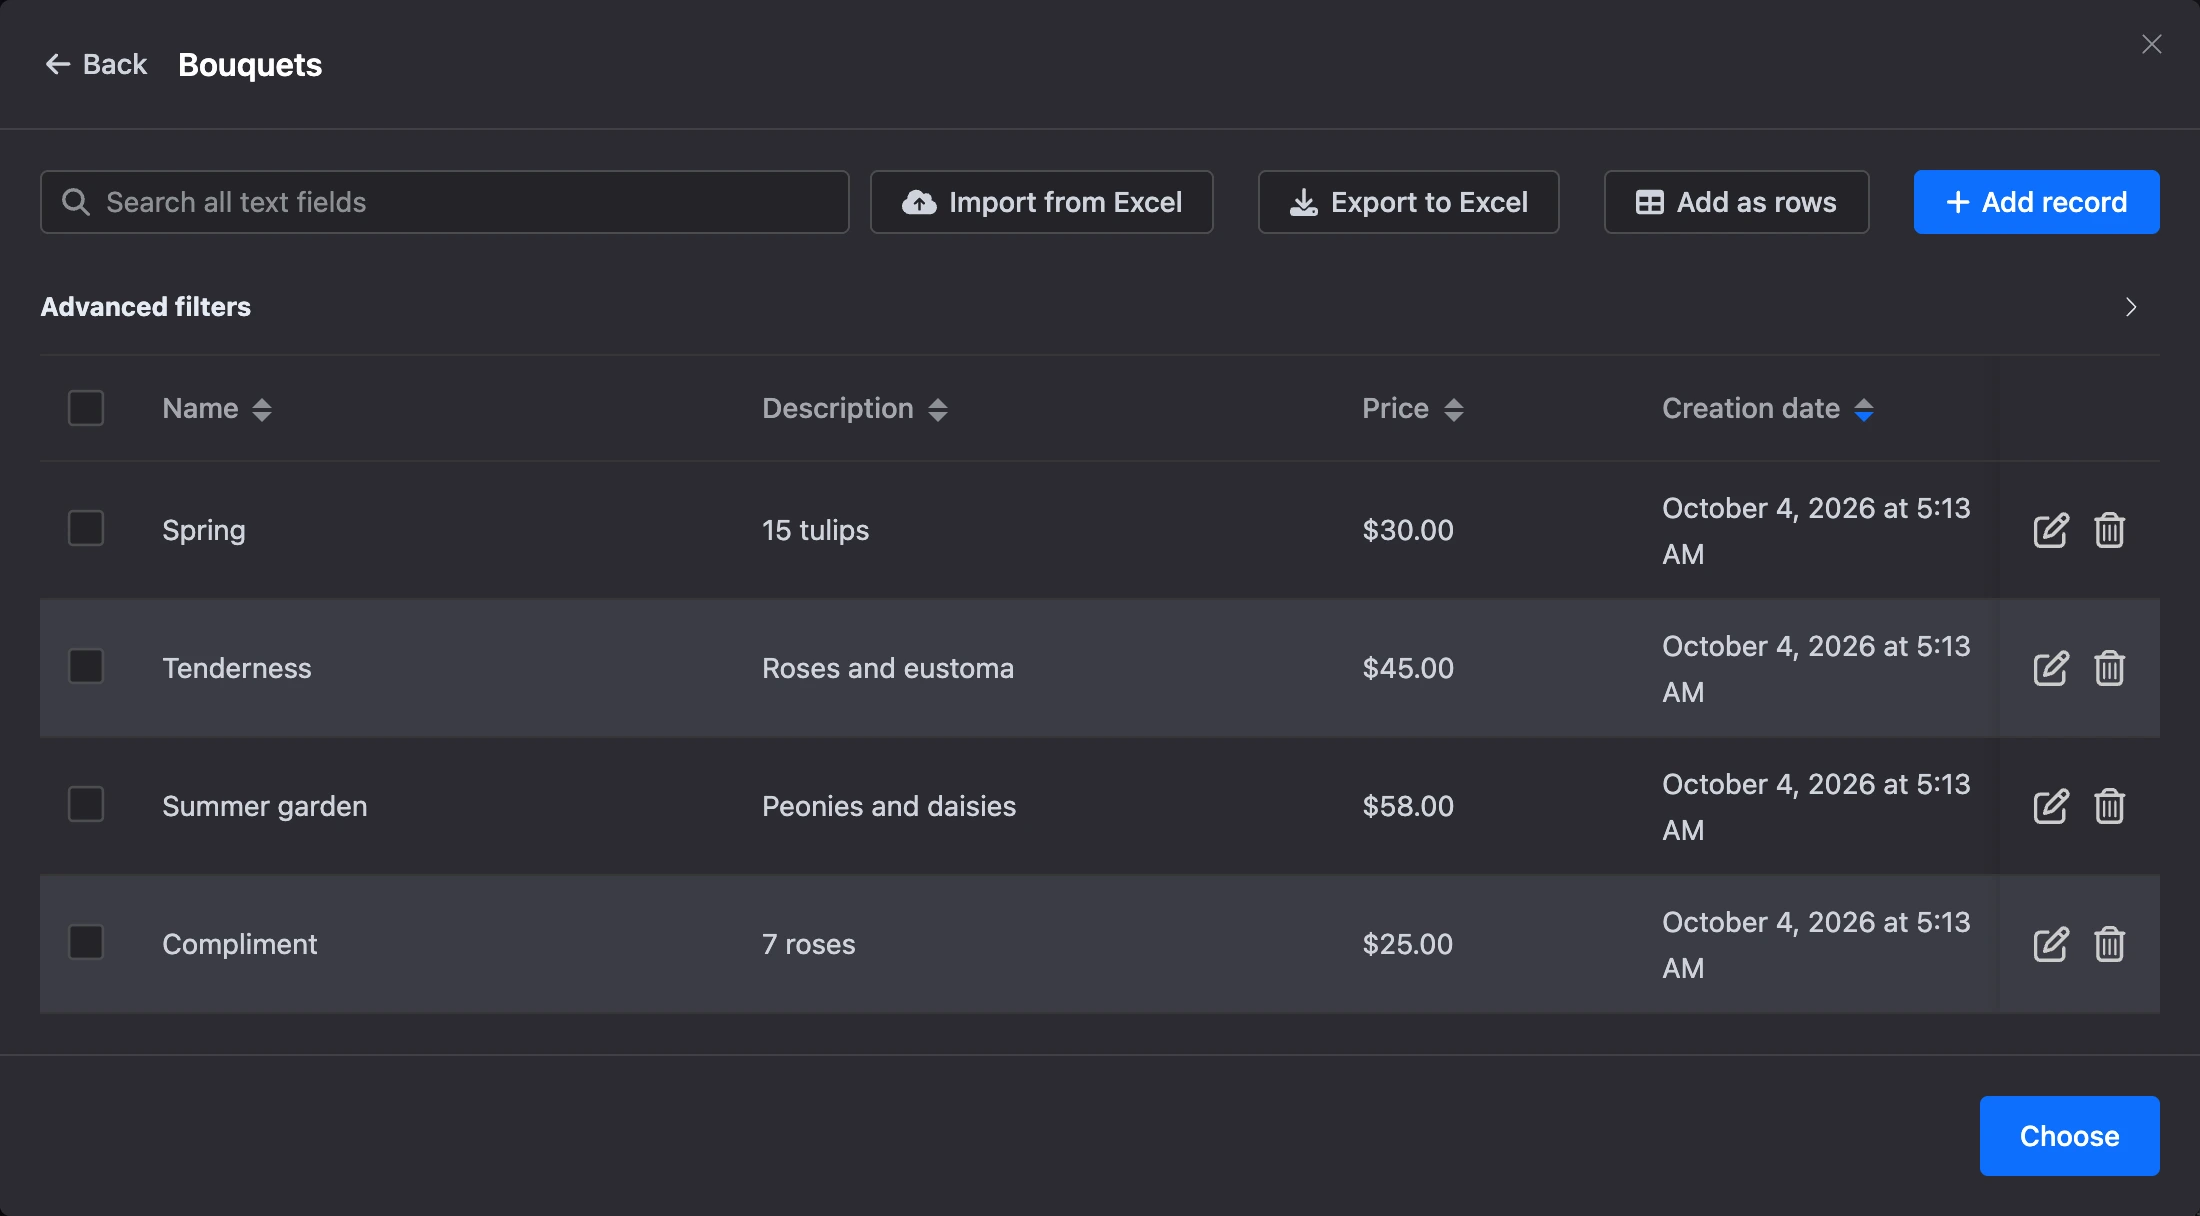Click Export to Excel button
This screenshot has height=1216, width=2200.
tap(1409, 202)
